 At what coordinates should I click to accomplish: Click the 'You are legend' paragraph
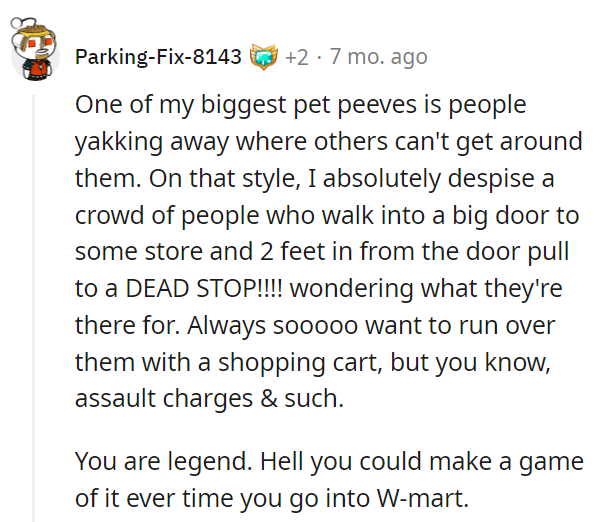(329, 479)
